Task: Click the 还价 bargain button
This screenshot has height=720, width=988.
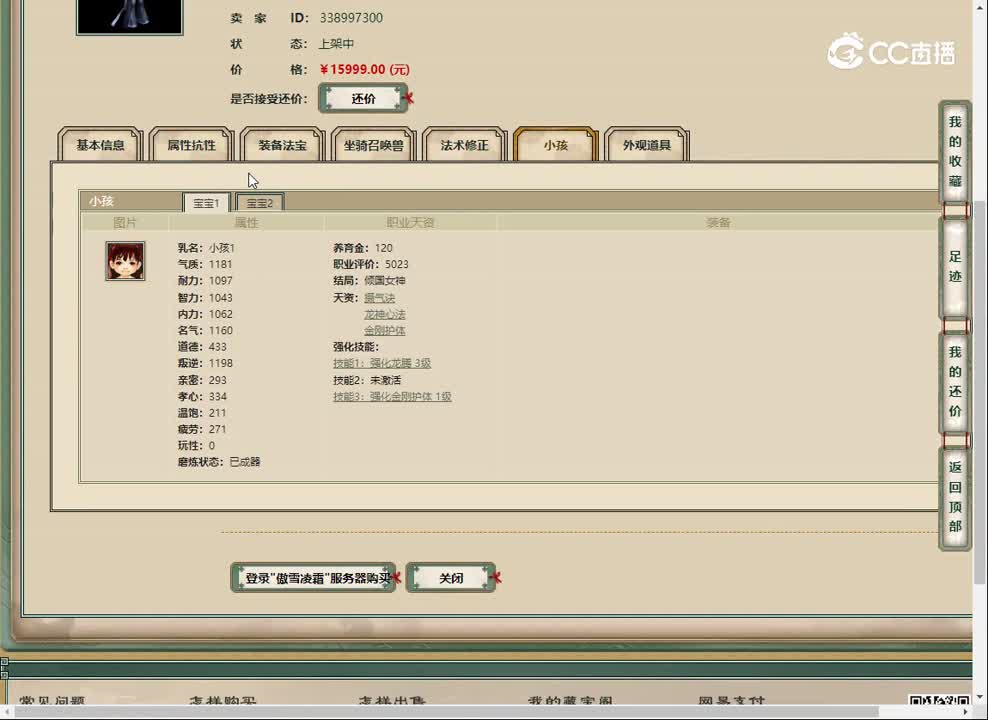Action: pos(363,99)
